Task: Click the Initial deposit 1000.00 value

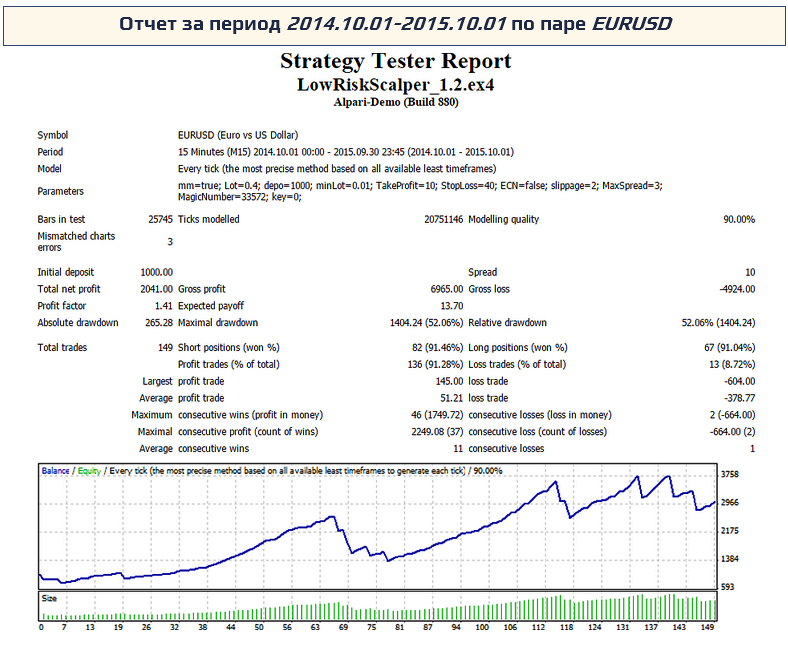Action: point(157,272)
